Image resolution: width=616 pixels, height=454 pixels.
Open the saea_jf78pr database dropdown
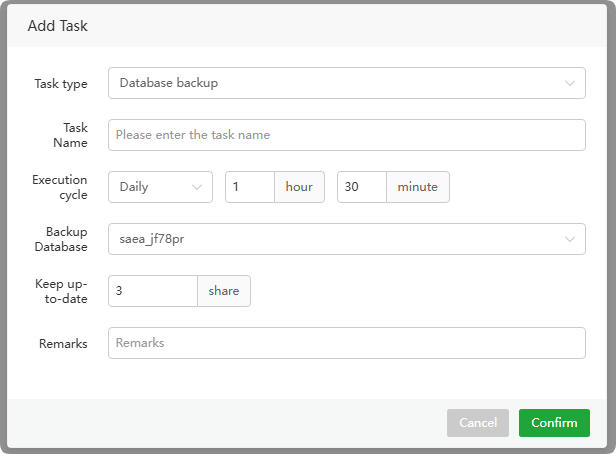click(340, 239)
